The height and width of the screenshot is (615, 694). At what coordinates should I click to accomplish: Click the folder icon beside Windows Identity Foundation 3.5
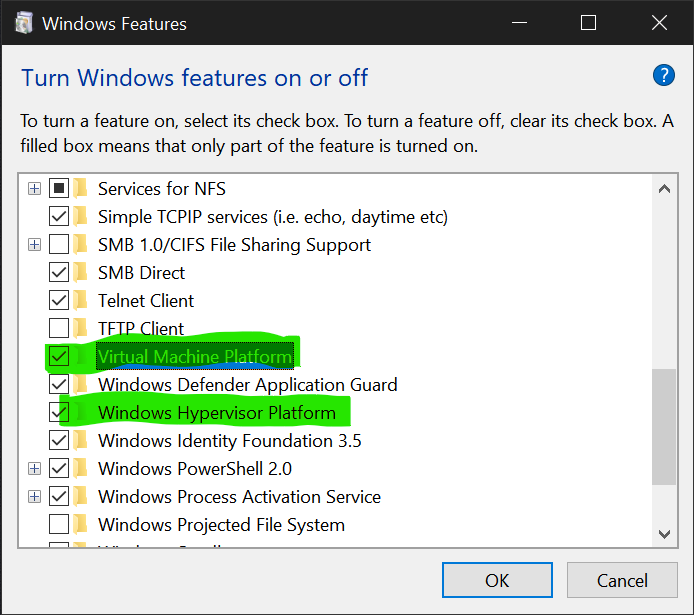[x=80, y=441]
